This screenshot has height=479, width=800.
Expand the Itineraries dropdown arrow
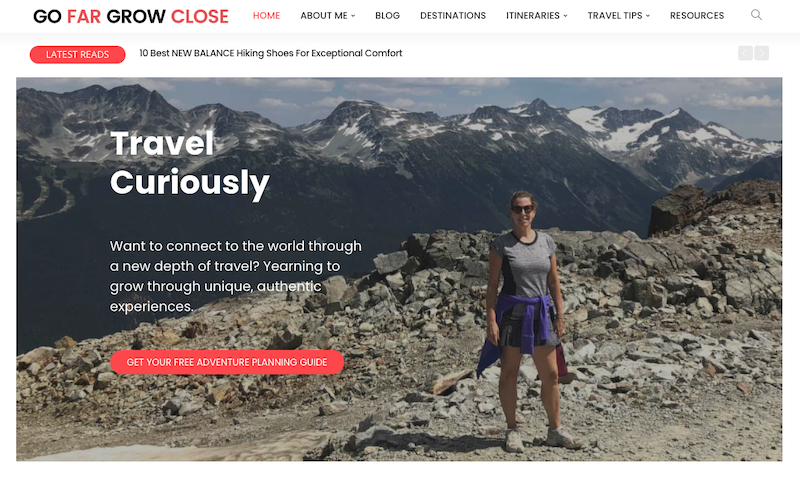pyautogui.click(x=565, y=16)
